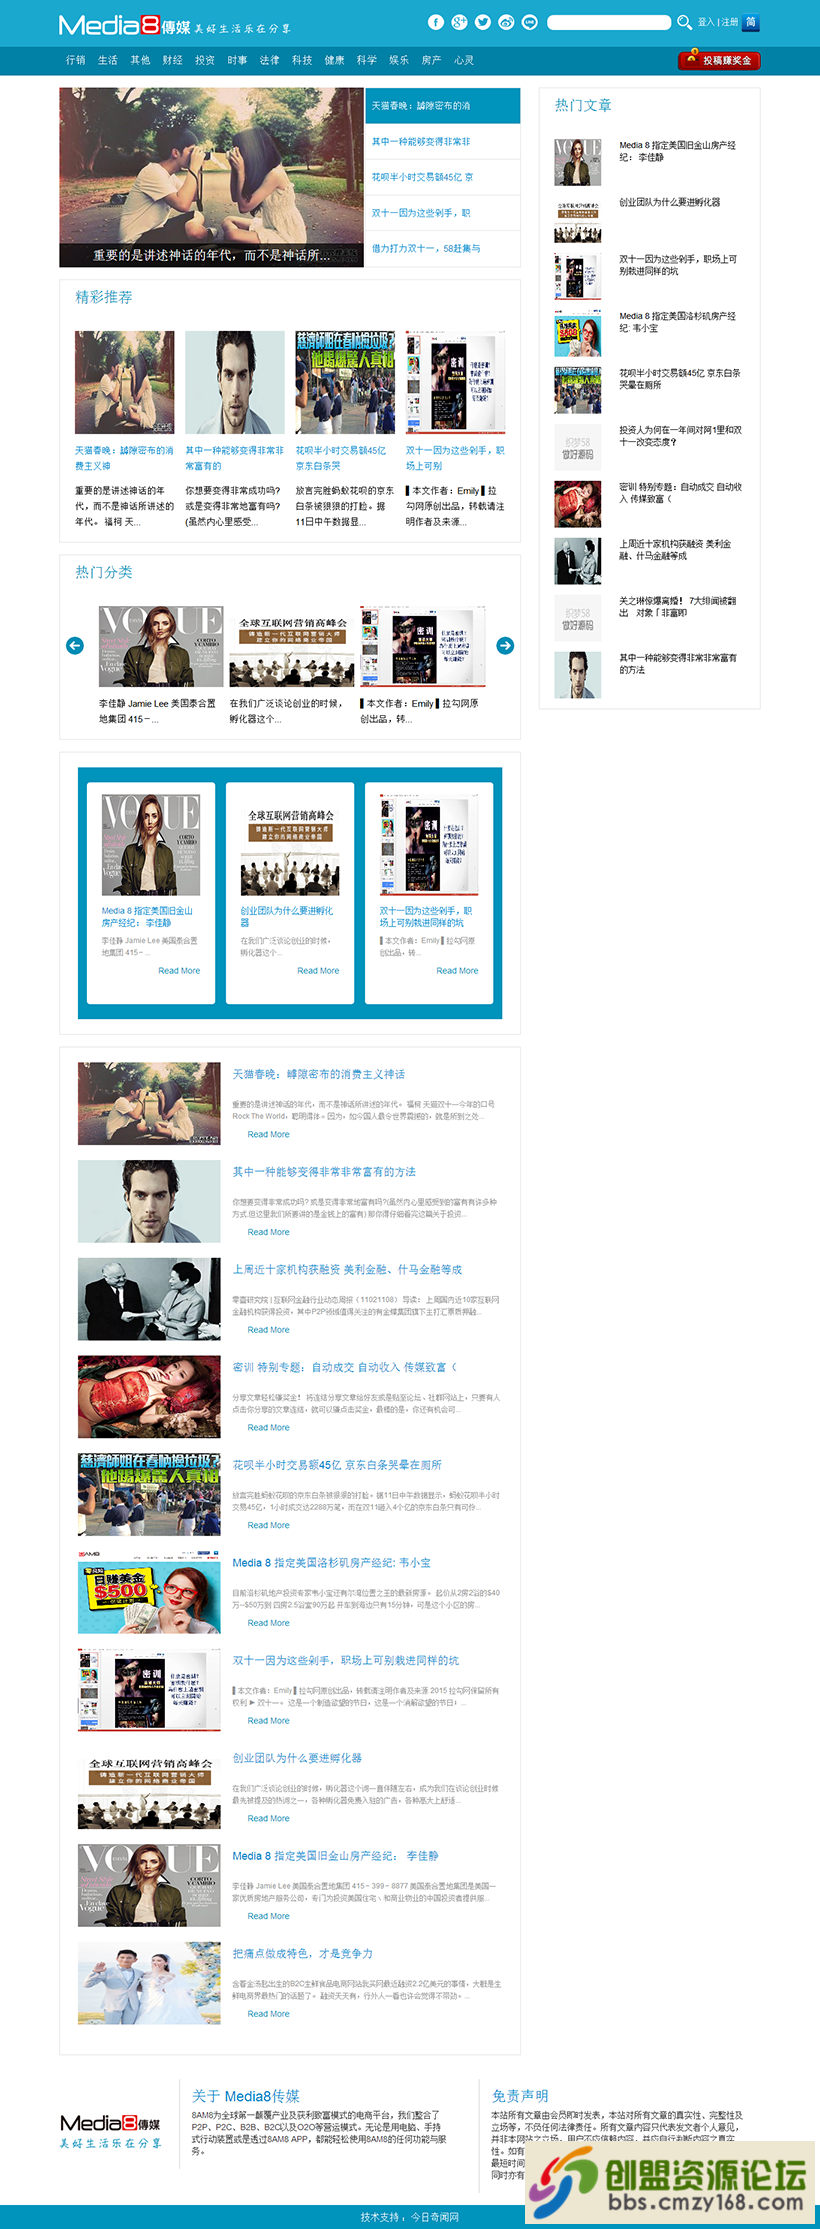The image size is (820, 2229).
Task: Open 热门文章 item 关之琳惊爆离婚
Action: [x=677, y=607]
